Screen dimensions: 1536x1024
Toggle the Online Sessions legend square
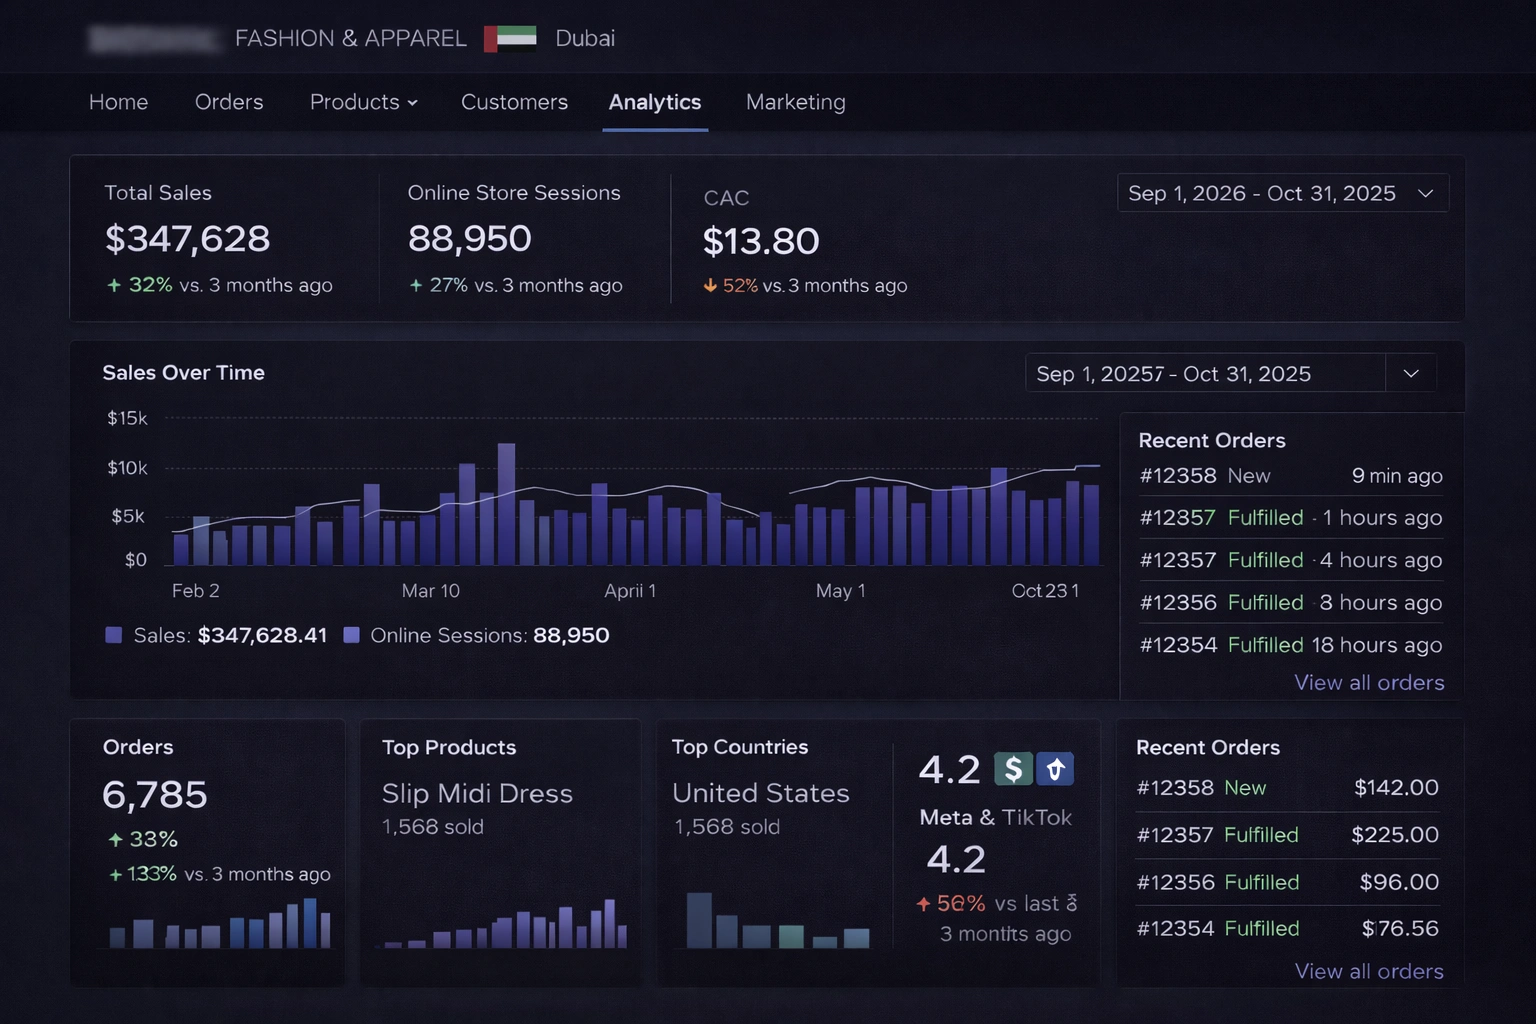(351, 635)
